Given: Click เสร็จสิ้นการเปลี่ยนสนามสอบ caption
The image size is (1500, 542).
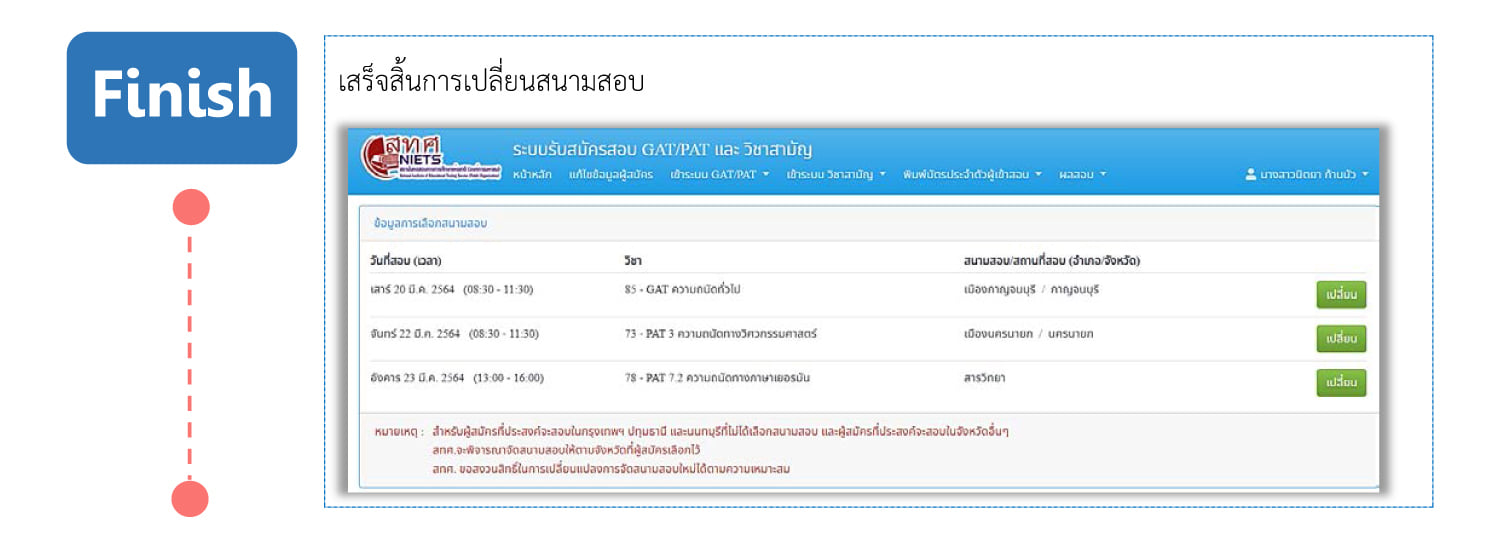Looking at the screenshot, I should coord(492,82).
